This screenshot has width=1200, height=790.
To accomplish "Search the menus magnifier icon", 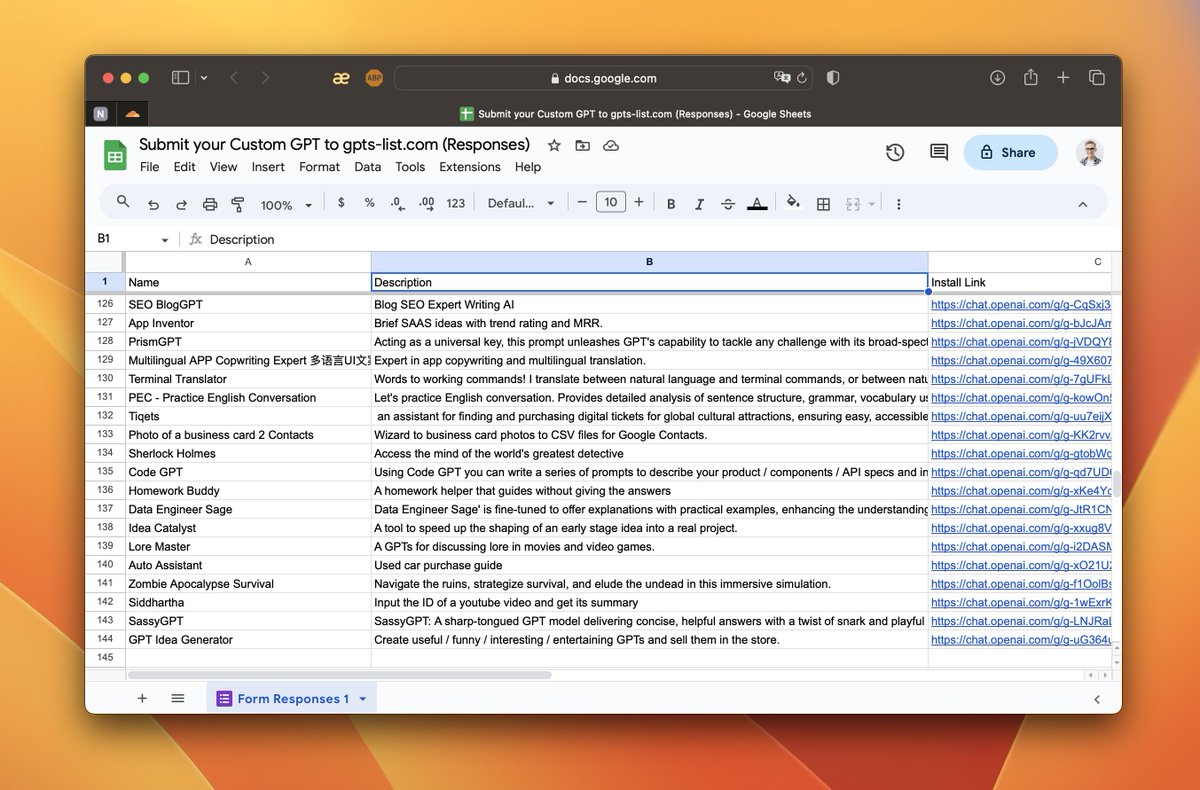I will 123,202.
